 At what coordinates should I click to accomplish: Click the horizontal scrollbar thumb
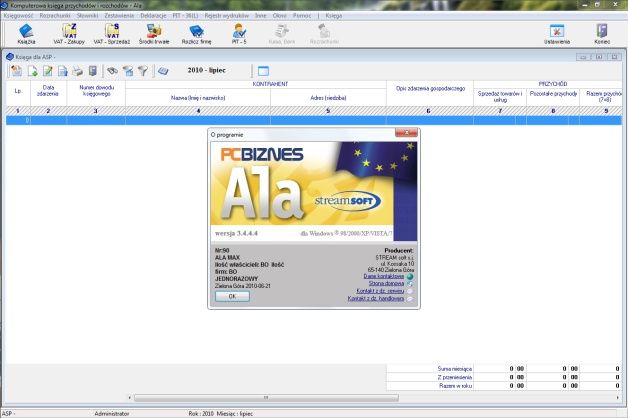(266, 398)
